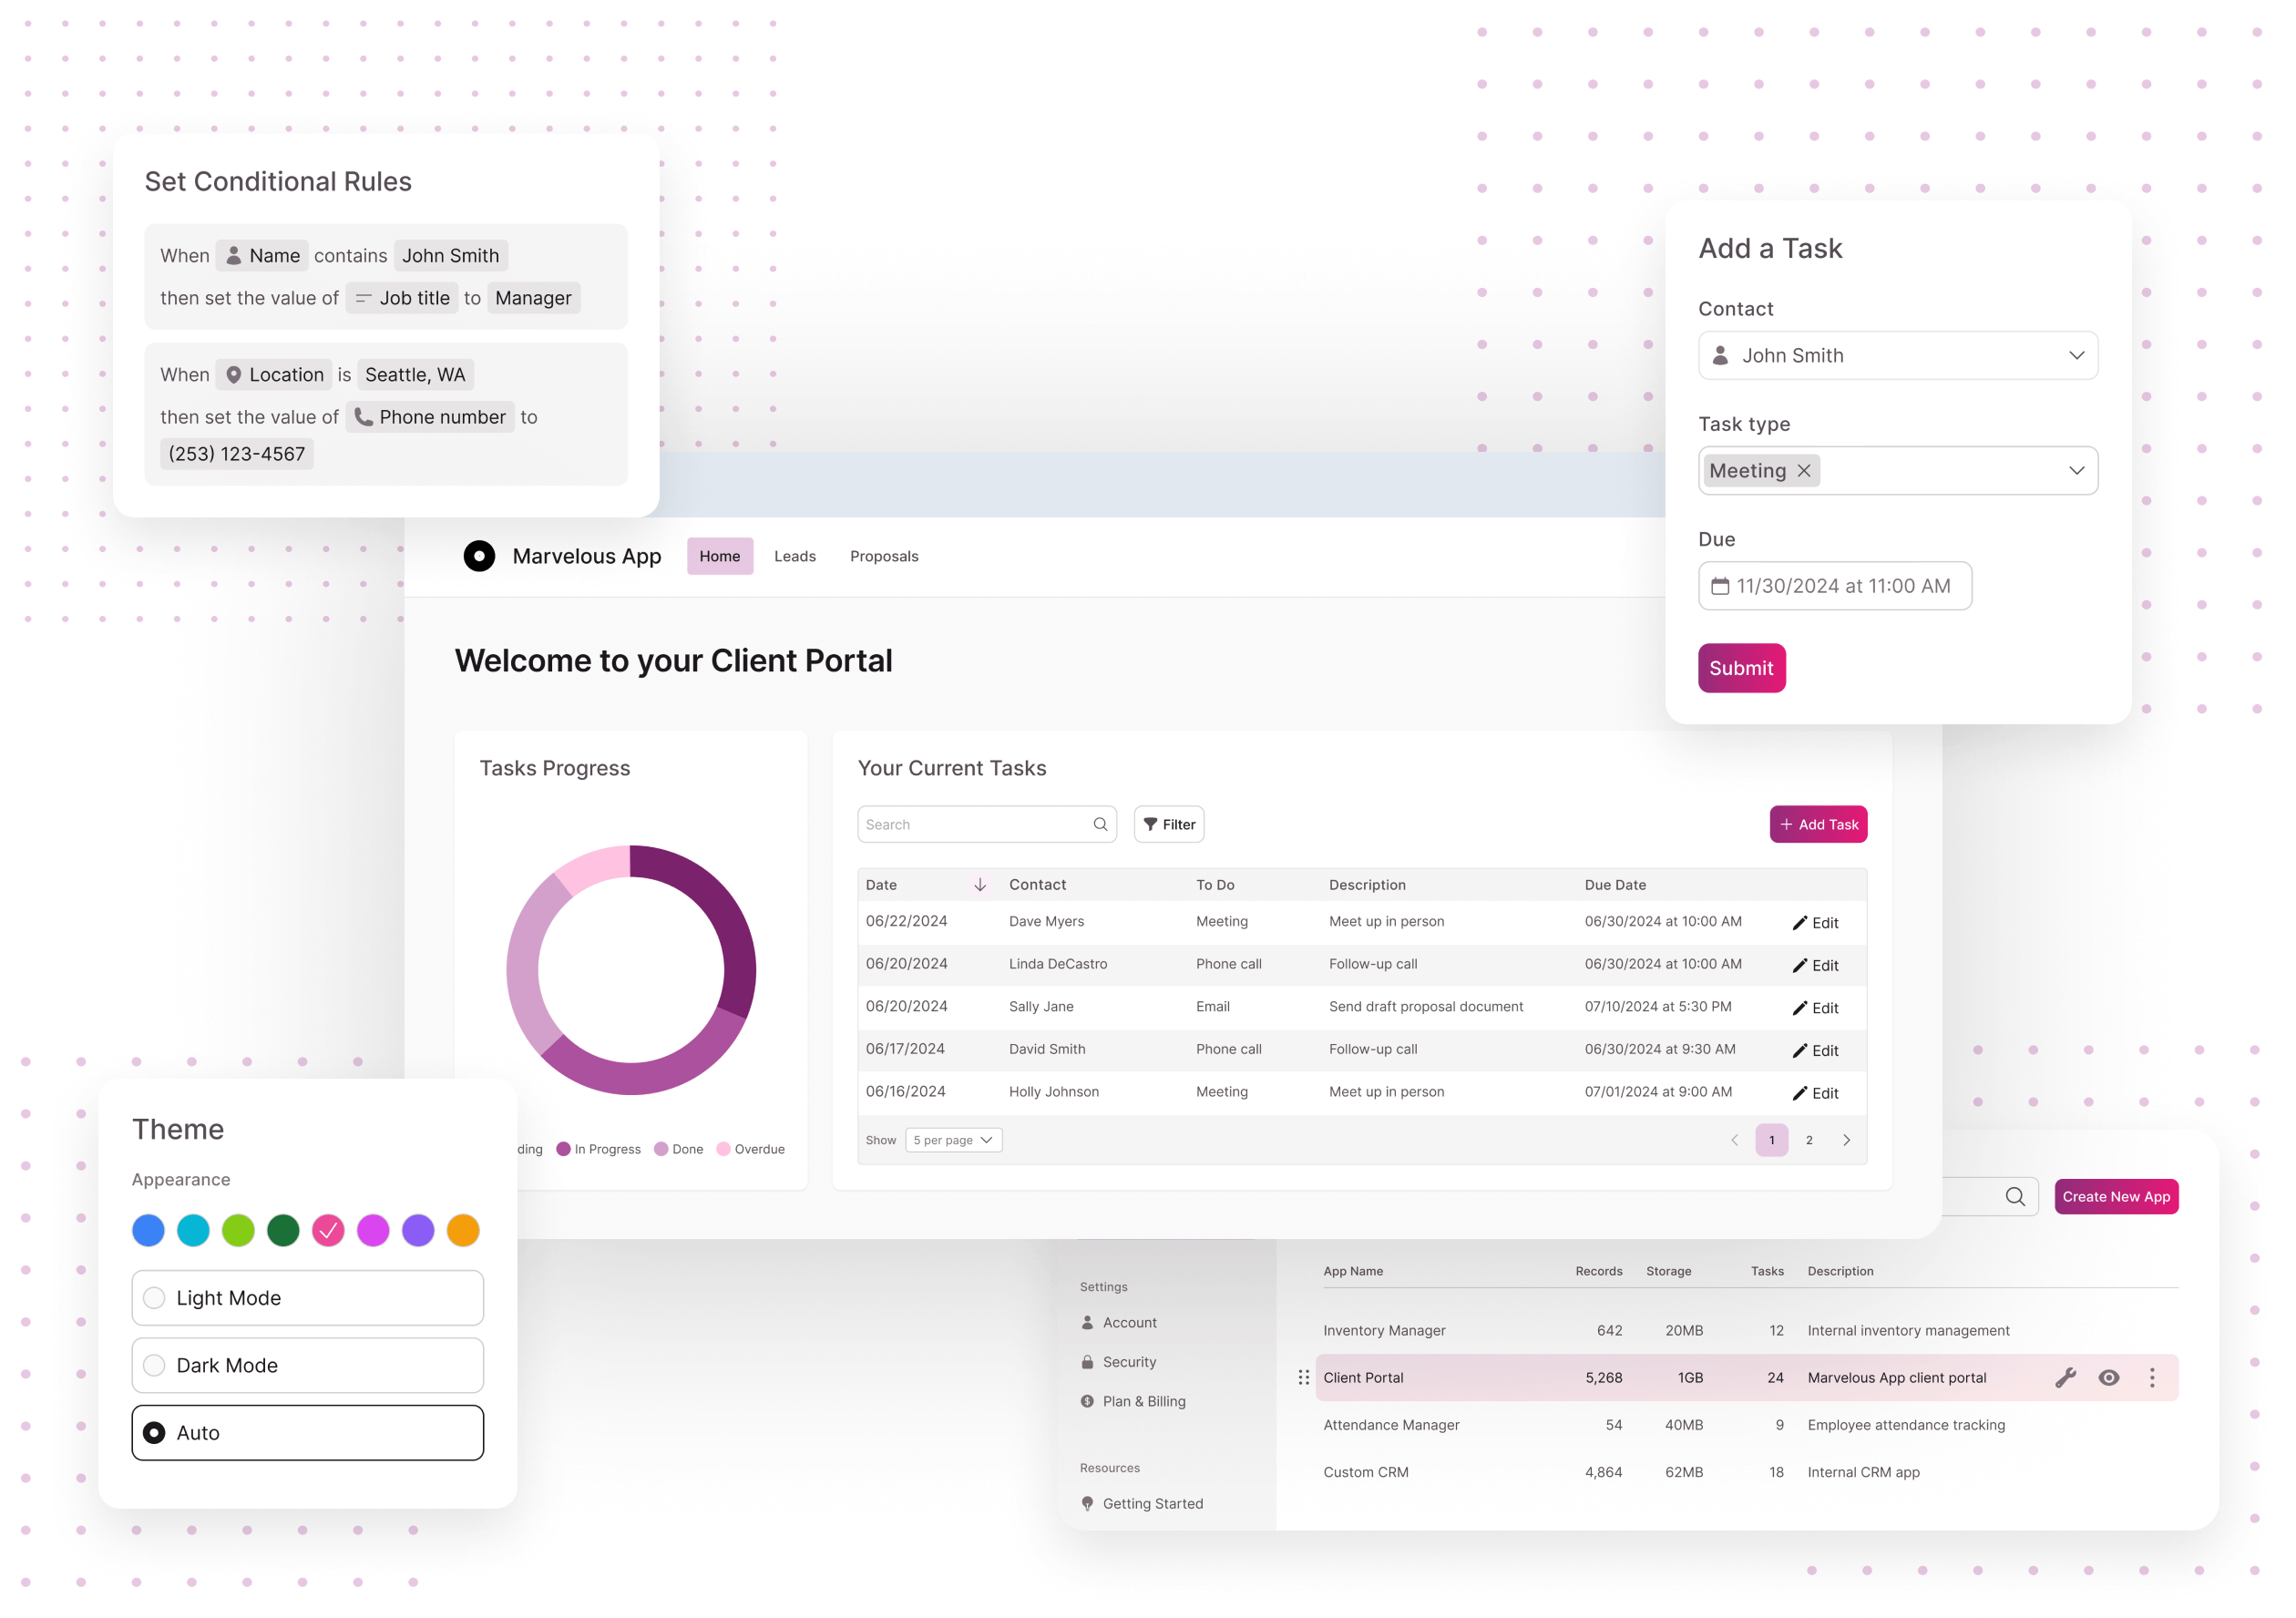The image size is (2296, 1618).
Task: Click the calendar icon in Due field
Action: point(1720,586)
